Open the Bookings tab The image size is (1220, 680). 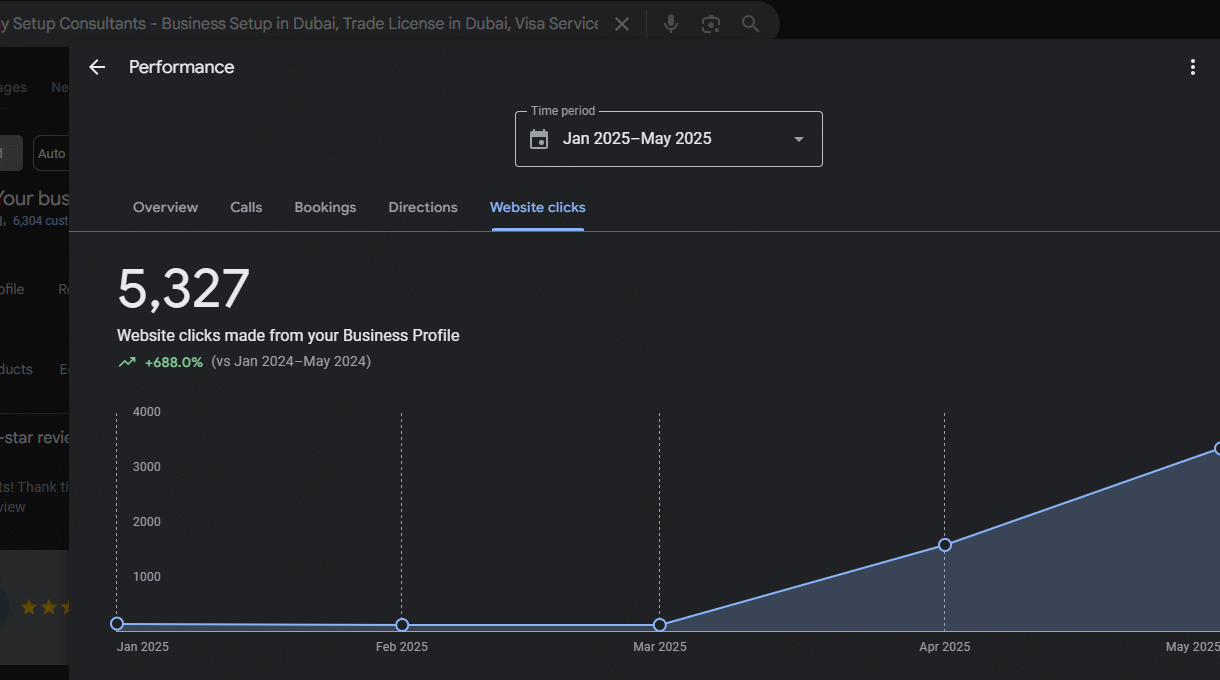[x=325, y=207]
